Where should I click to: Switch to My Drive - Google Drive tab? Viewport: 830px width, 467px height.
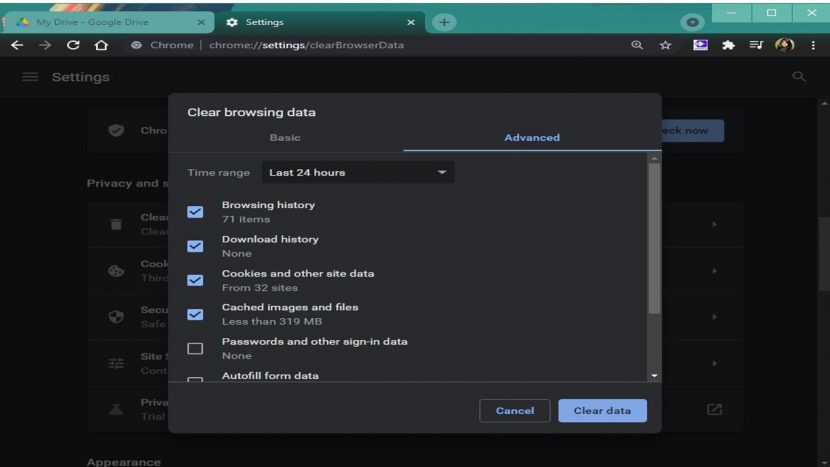tap(109, 22)
